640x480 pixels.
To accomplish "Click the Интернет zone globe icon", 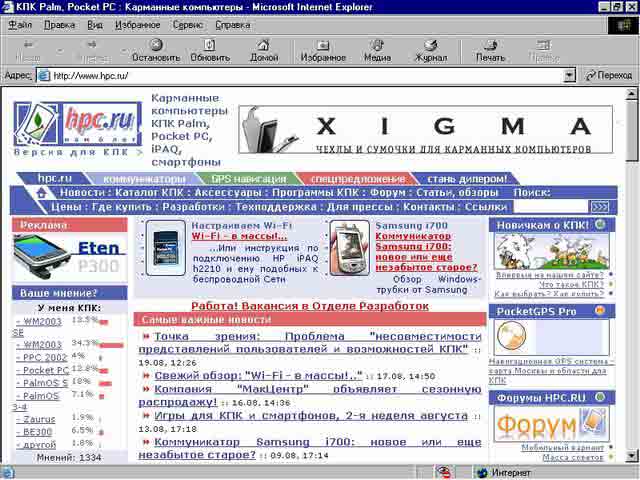I will [482, 473].
